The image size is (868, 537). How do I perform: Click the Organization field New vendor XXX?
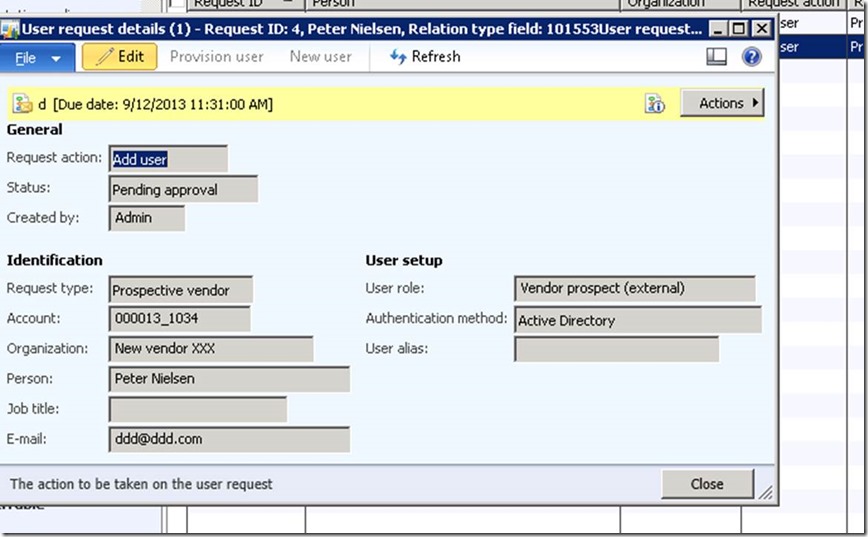[x=210, y=349]
